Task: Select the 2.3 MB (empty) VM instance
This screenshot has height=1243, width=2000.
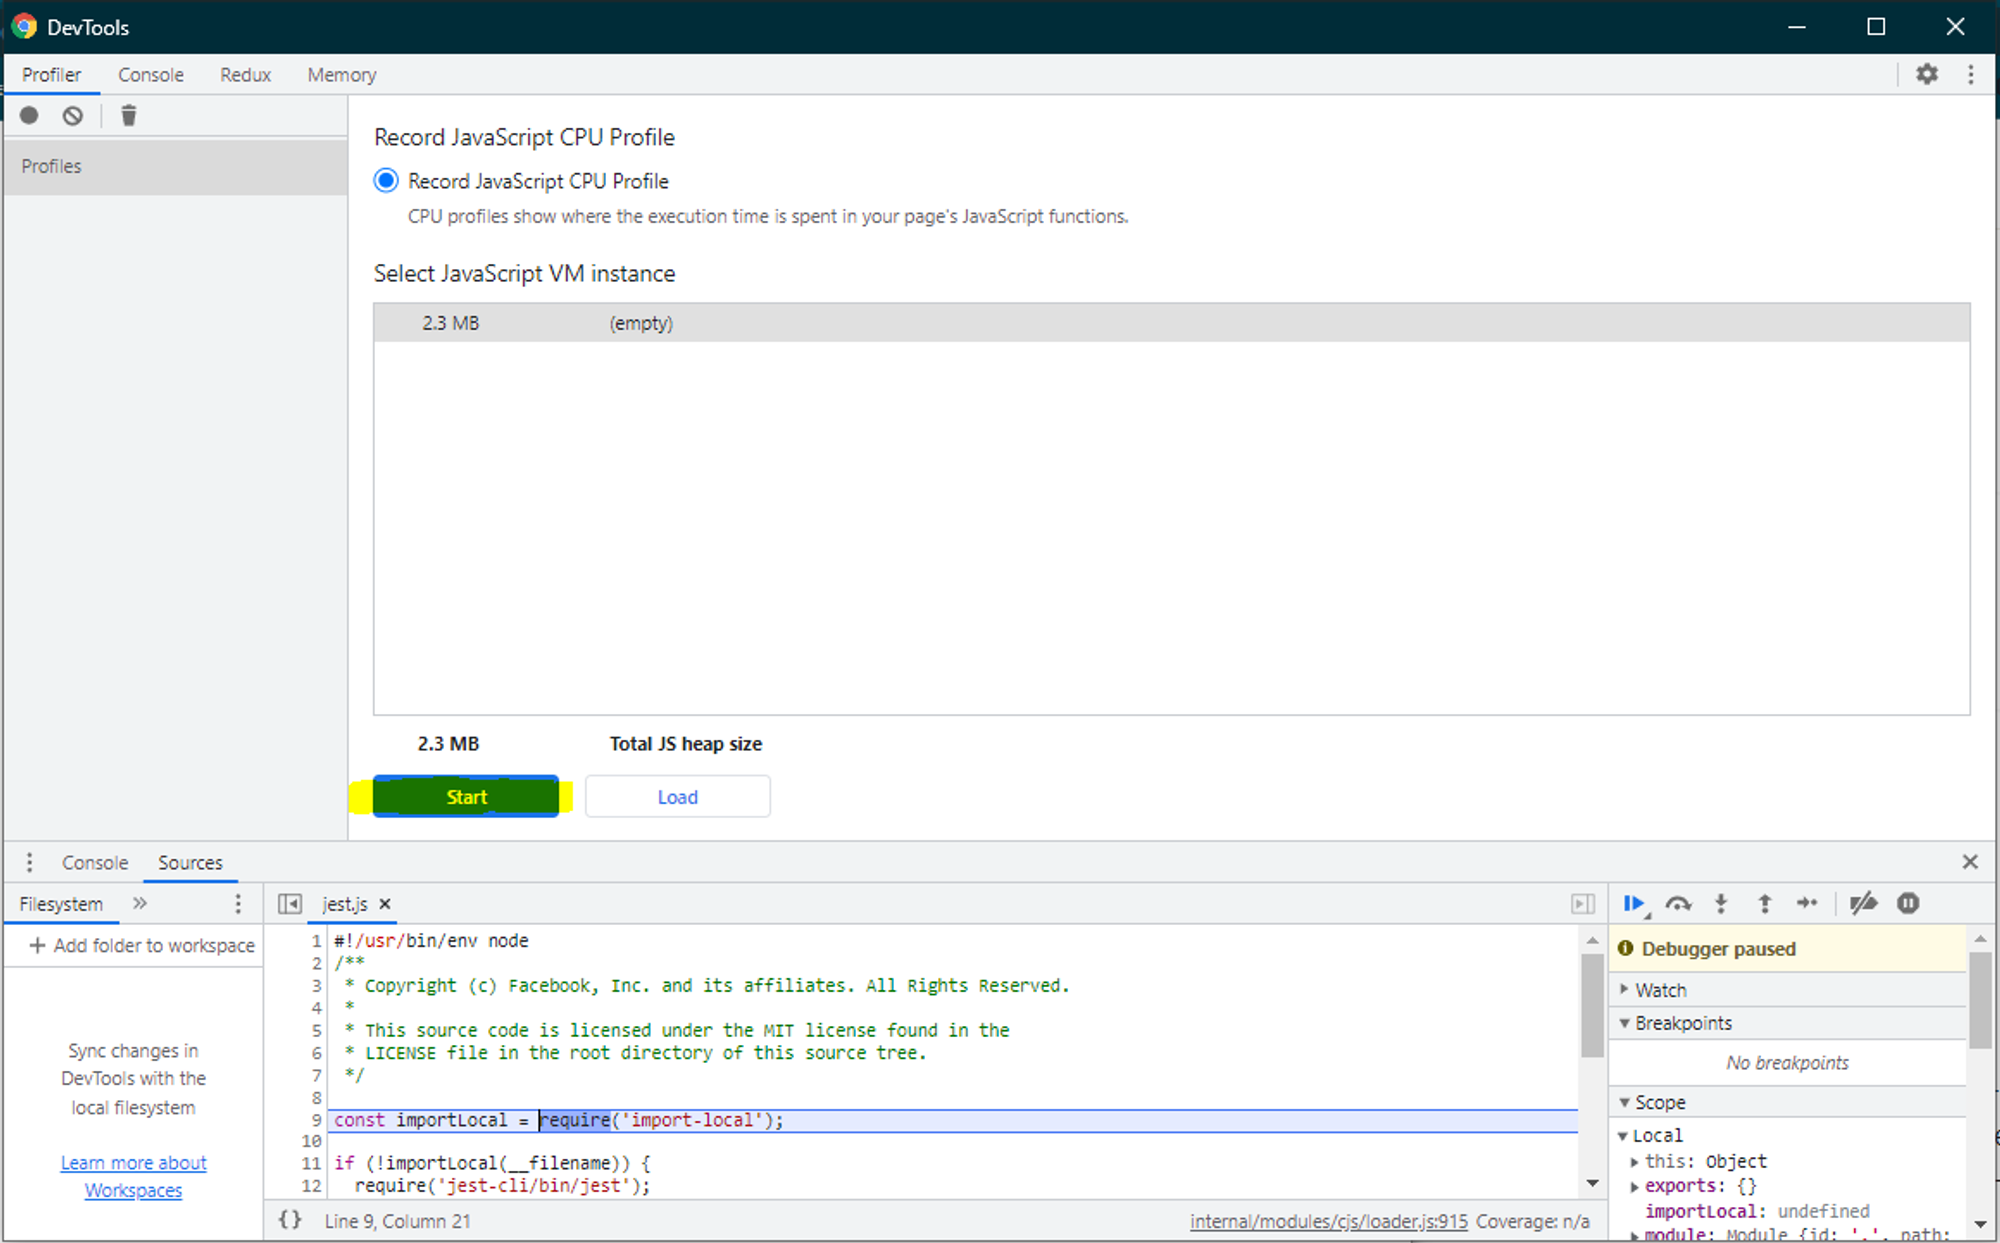Action: pos(1171,323)
